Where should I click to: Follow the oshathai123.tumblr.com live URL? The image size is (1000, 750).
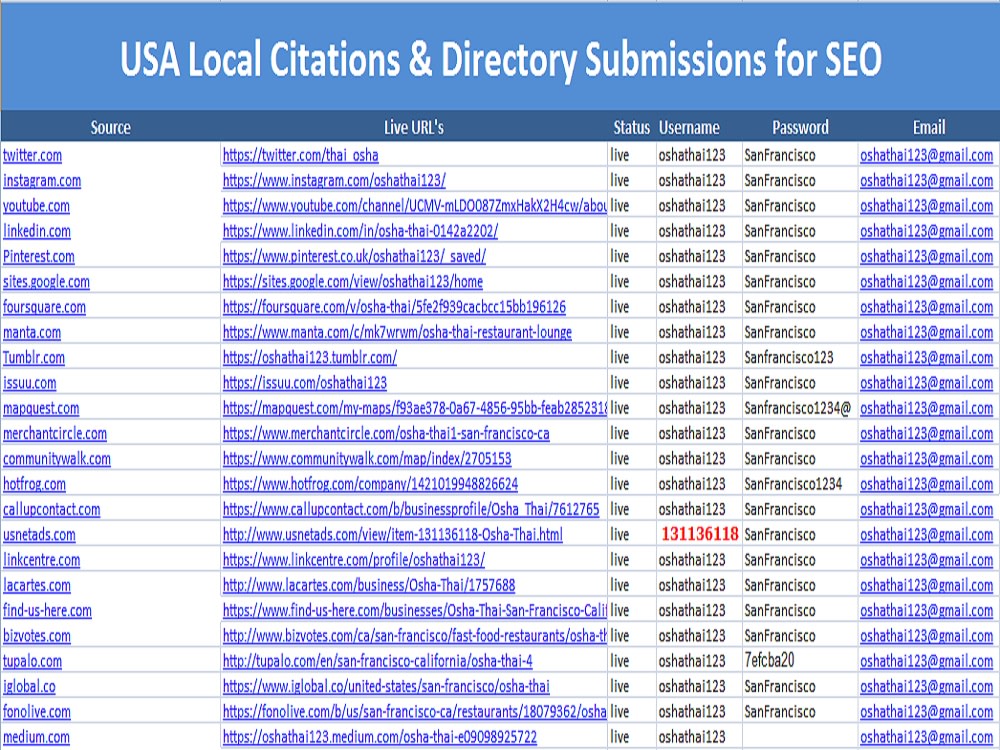click(x=310, y=358)
